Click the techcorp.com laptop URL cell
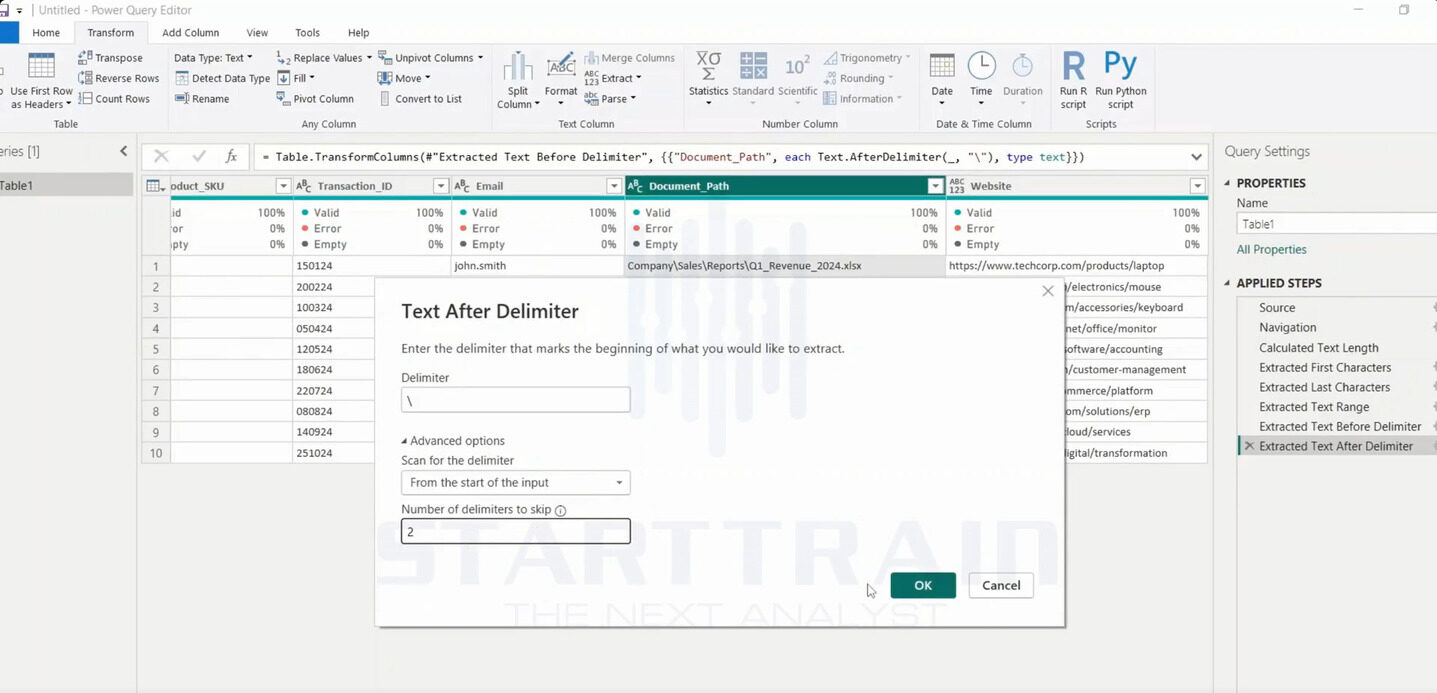 tap(1076, 266)
